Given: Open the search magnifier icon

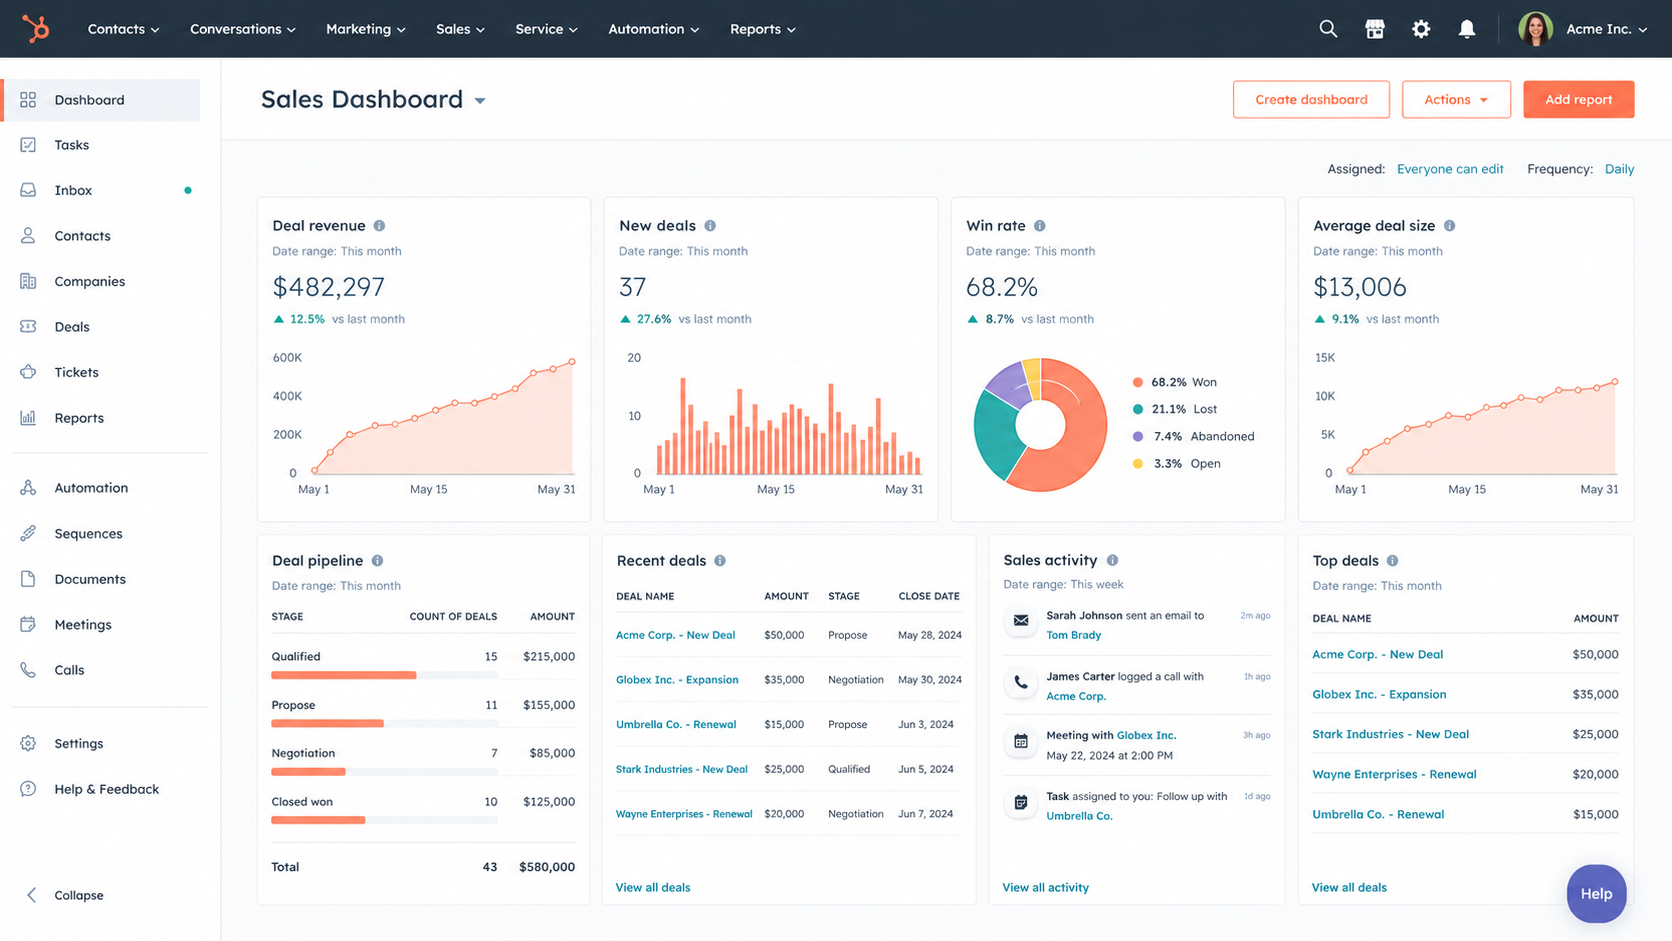Looking at the screenshot, I should tap(1328, 29).
